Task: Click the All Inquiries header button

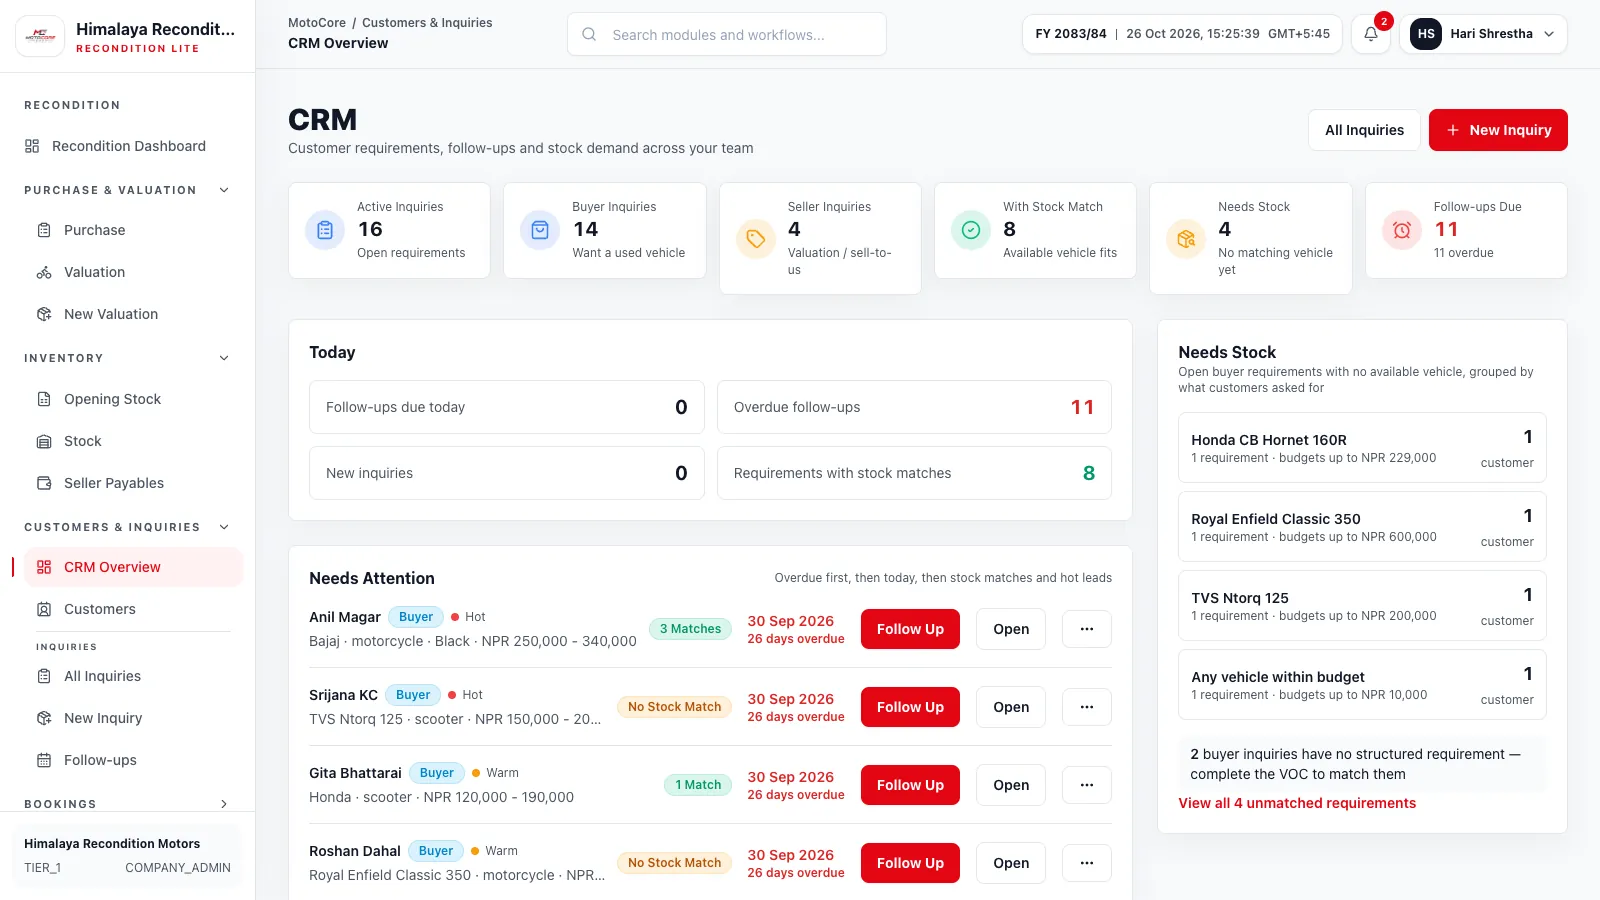Action: tap(1364, 130)
